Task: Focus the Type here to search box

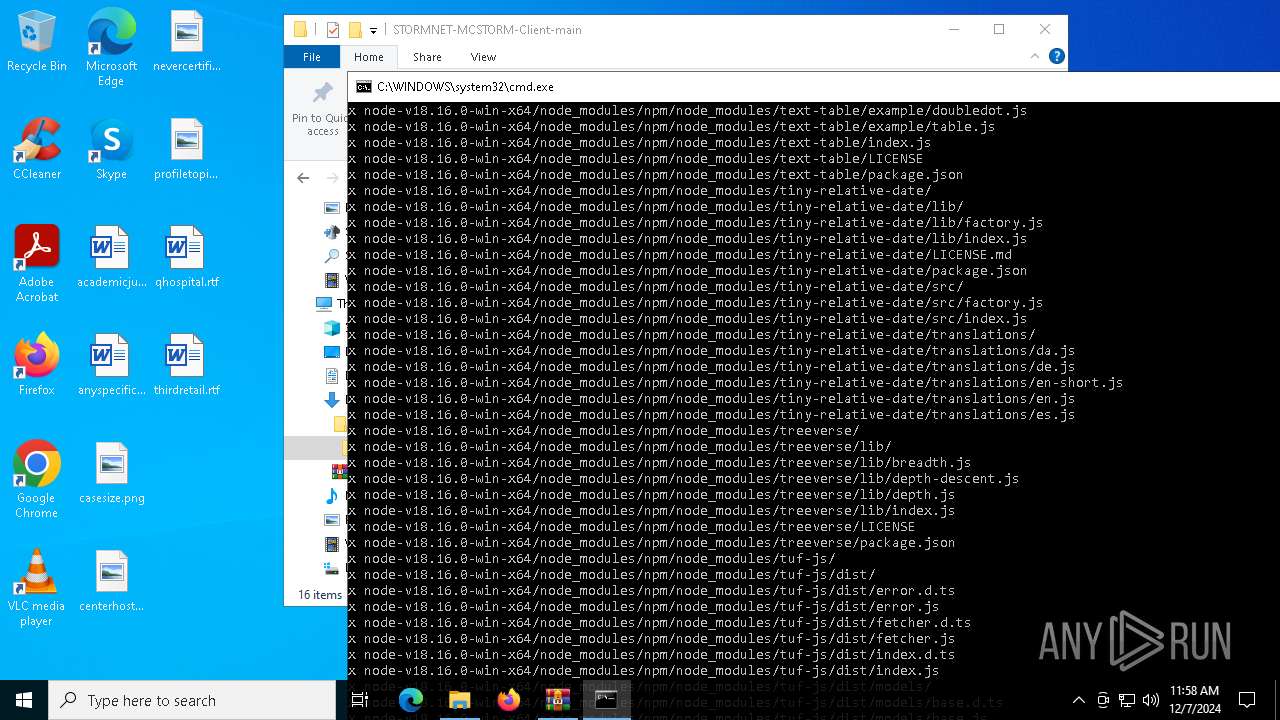Action: [x=191, y=700]
